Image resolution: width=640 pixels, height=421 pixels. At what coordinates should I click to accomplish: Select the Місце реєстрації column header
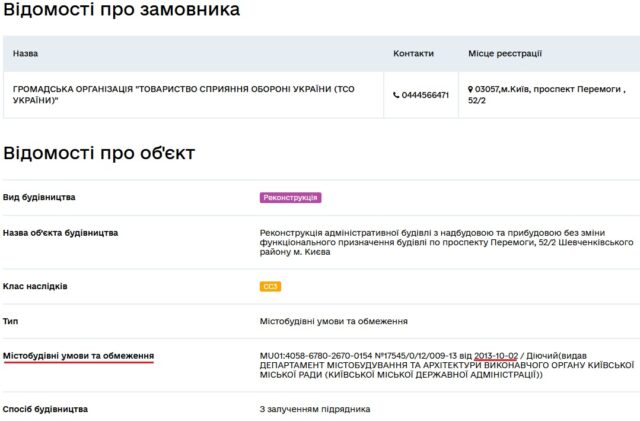pos(504,53)
